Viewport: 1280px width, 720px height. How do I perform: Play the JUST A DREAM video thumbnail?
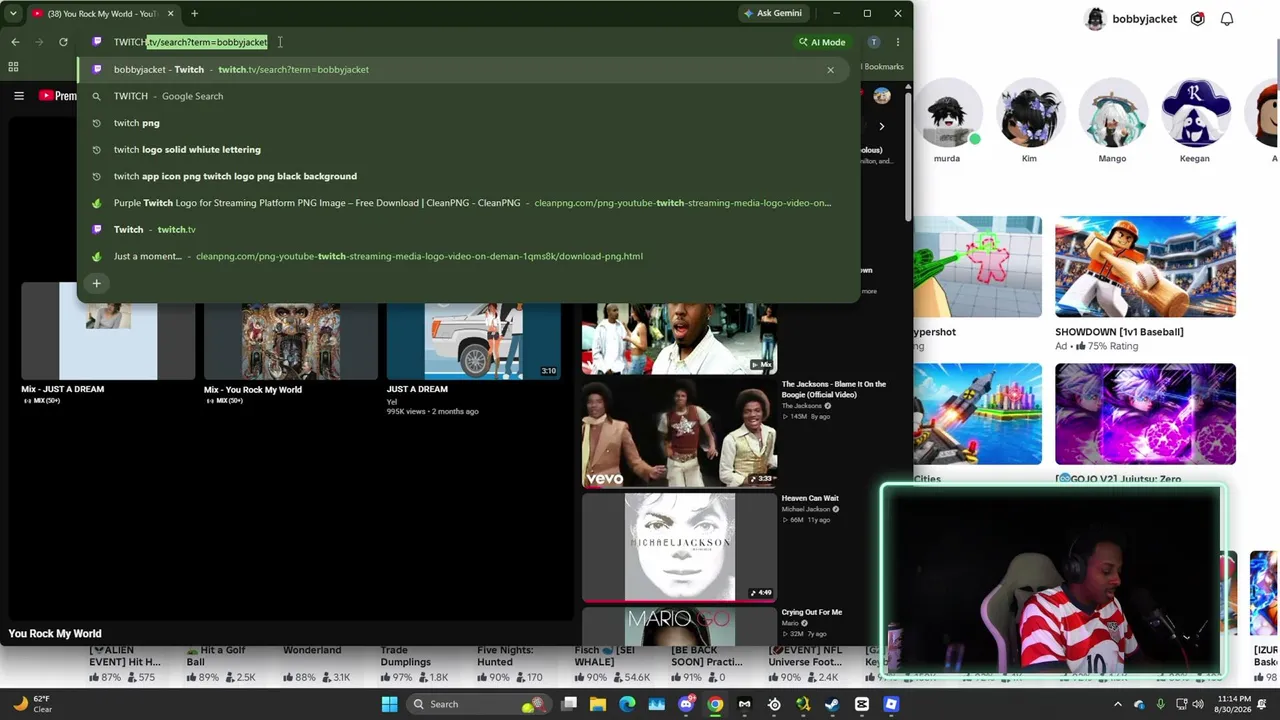(x=474, y=340)
